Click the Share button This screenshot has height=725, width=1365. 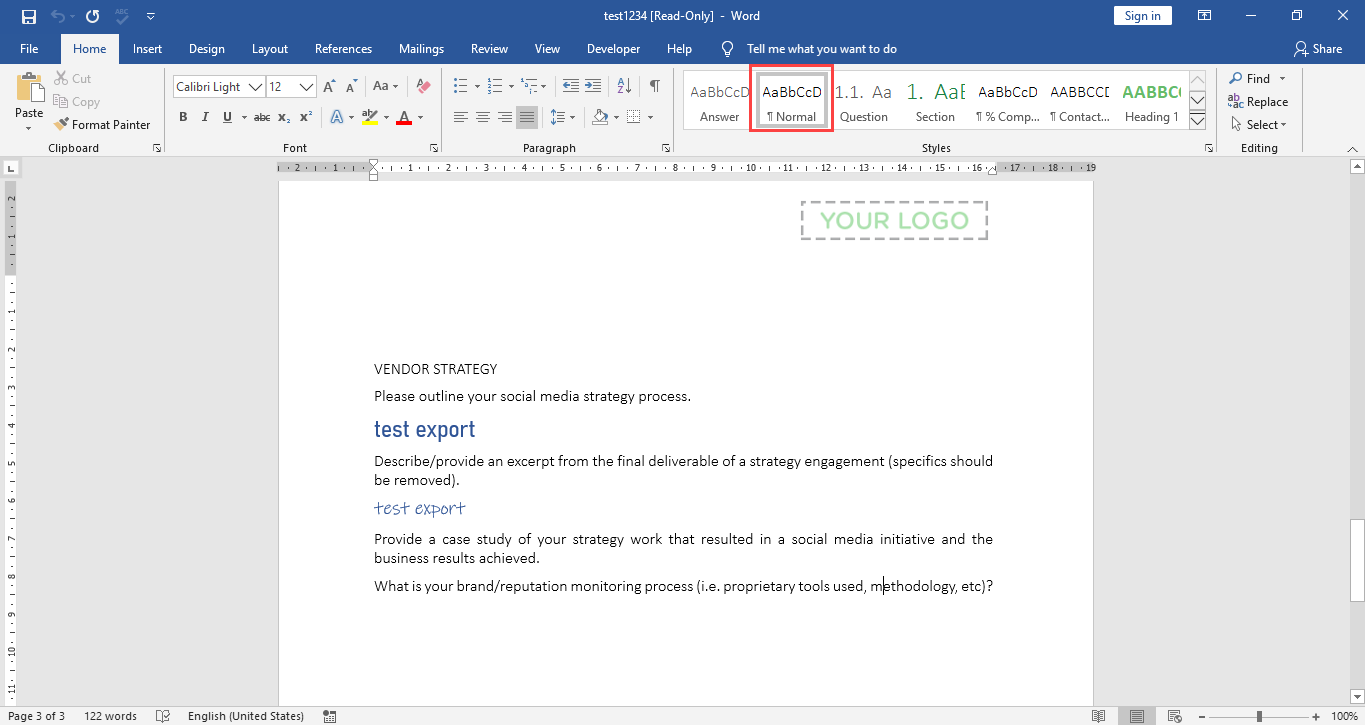coord(1318,48)
